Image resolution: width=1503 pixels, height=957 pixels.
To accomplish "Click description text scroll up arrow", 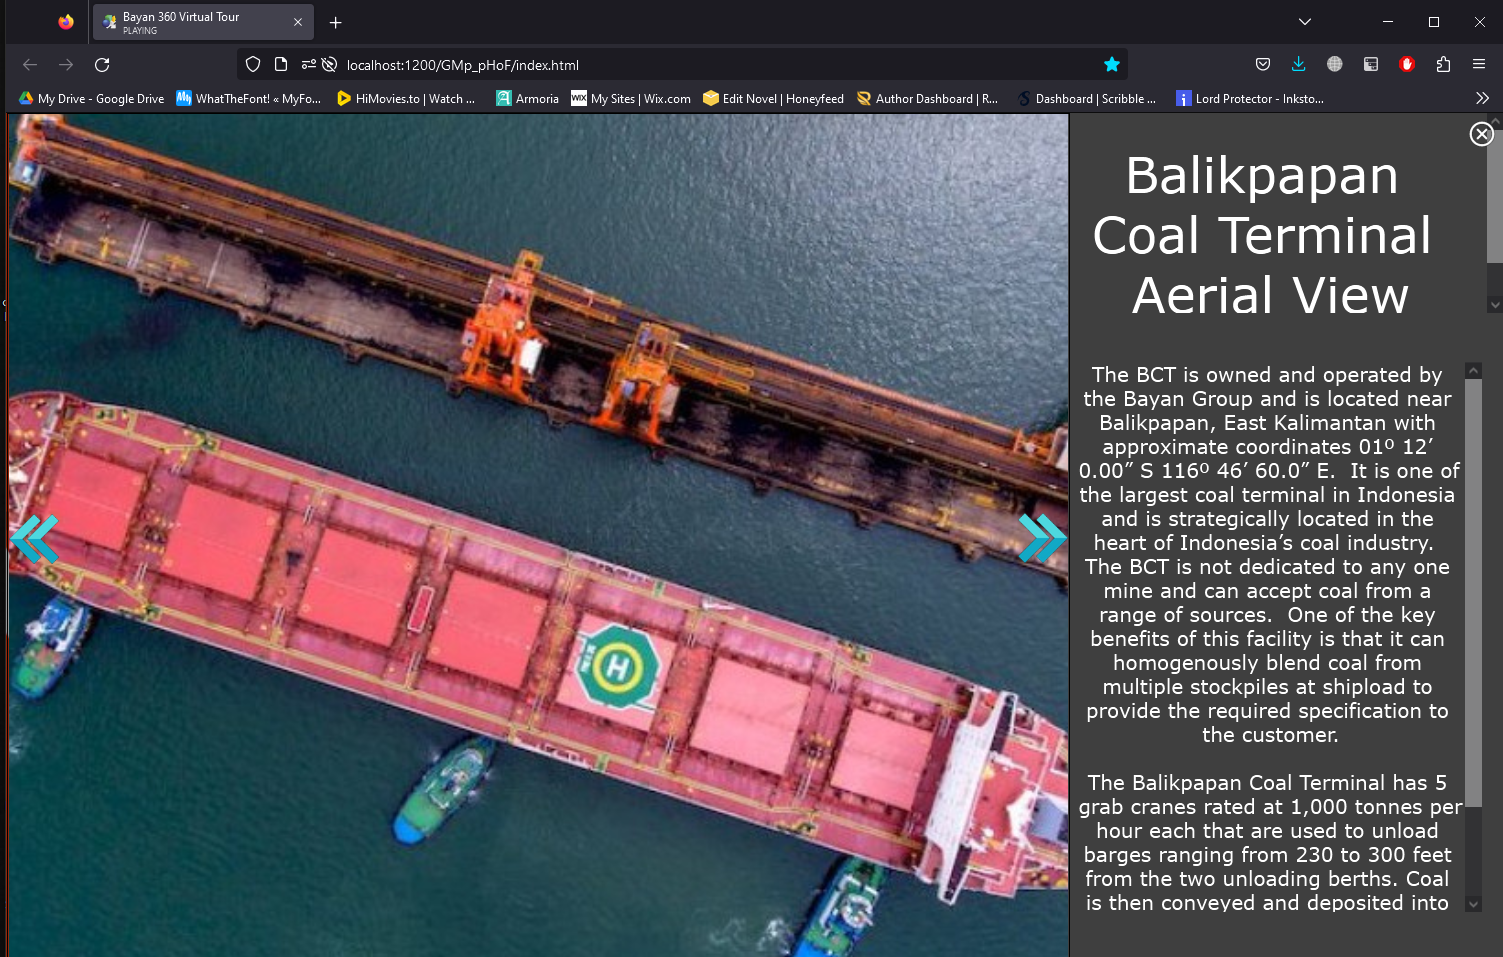I will [x=1473, y=371].
